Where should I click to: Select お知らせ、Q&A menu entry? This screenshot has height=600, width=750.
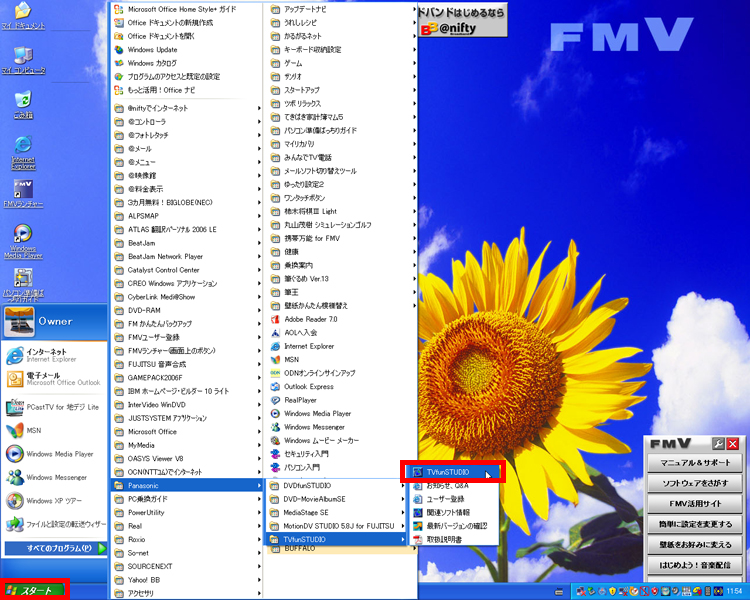453,486
